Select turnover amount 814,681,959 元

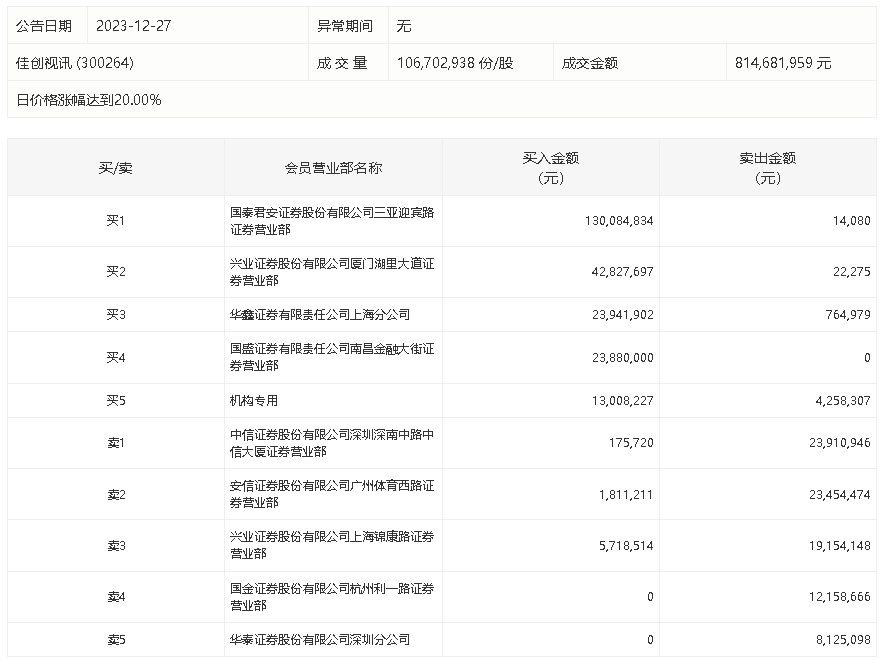click(x=783, y=63)
